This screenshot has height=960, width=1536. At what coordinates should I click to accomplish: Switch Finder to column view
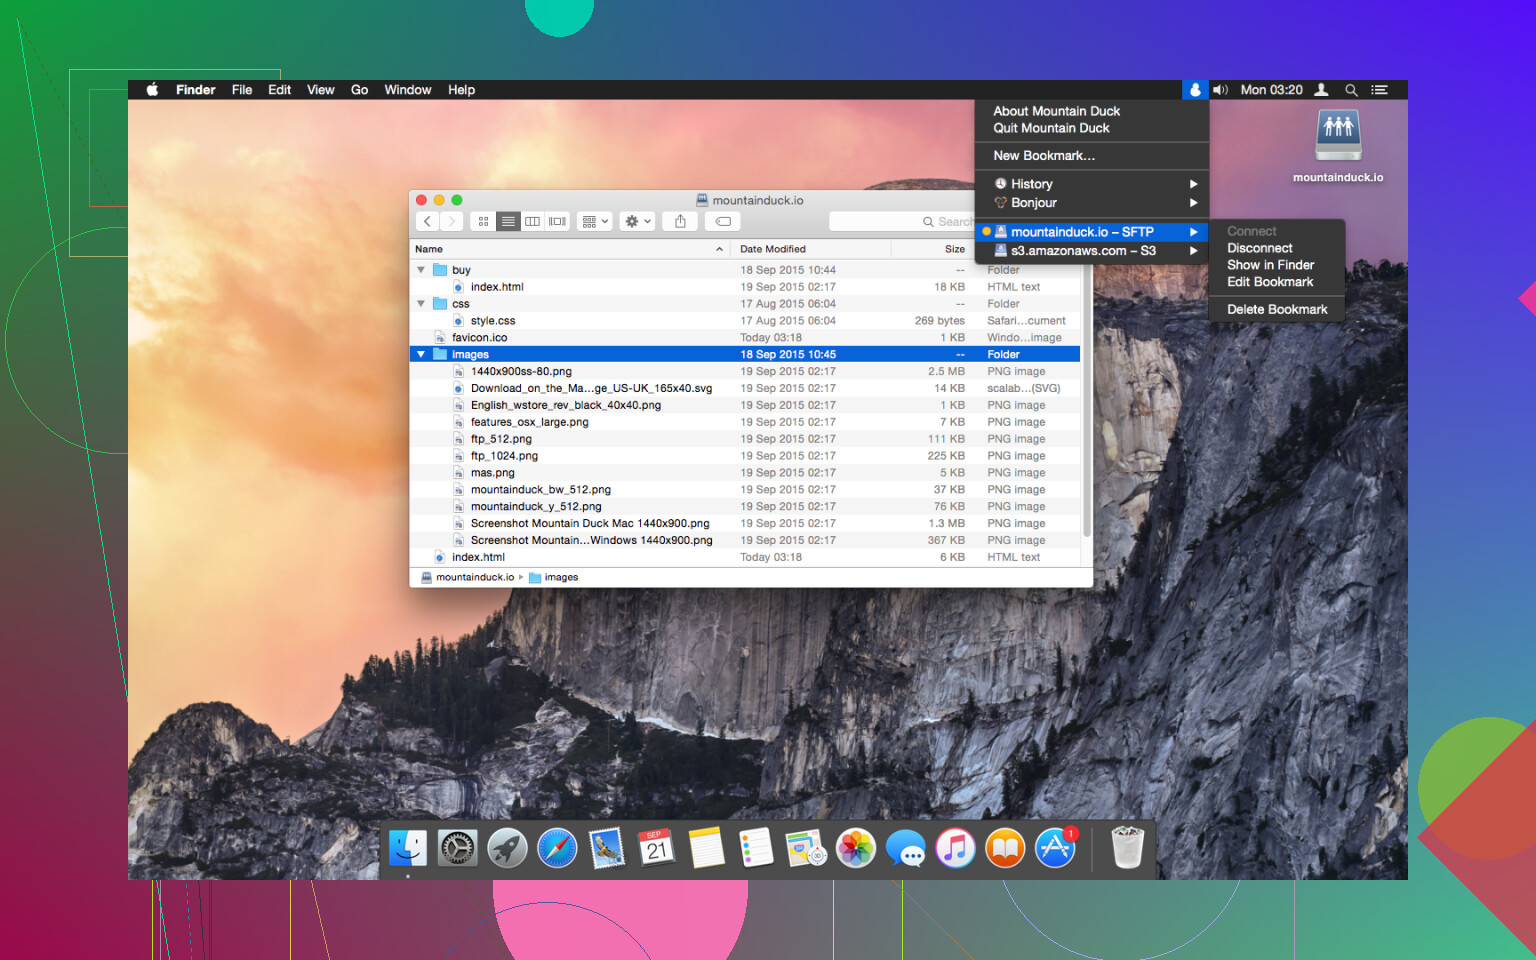[x=533, y=221]
